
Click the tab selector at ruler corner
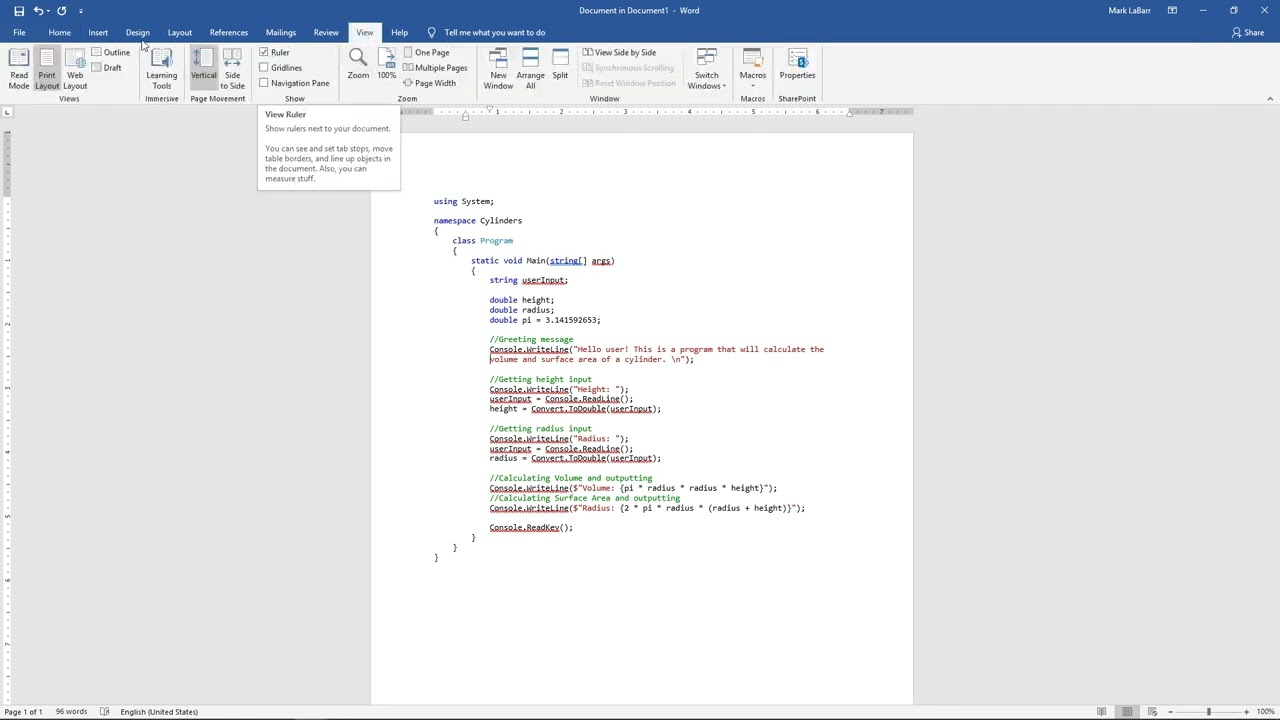point(7,112)
